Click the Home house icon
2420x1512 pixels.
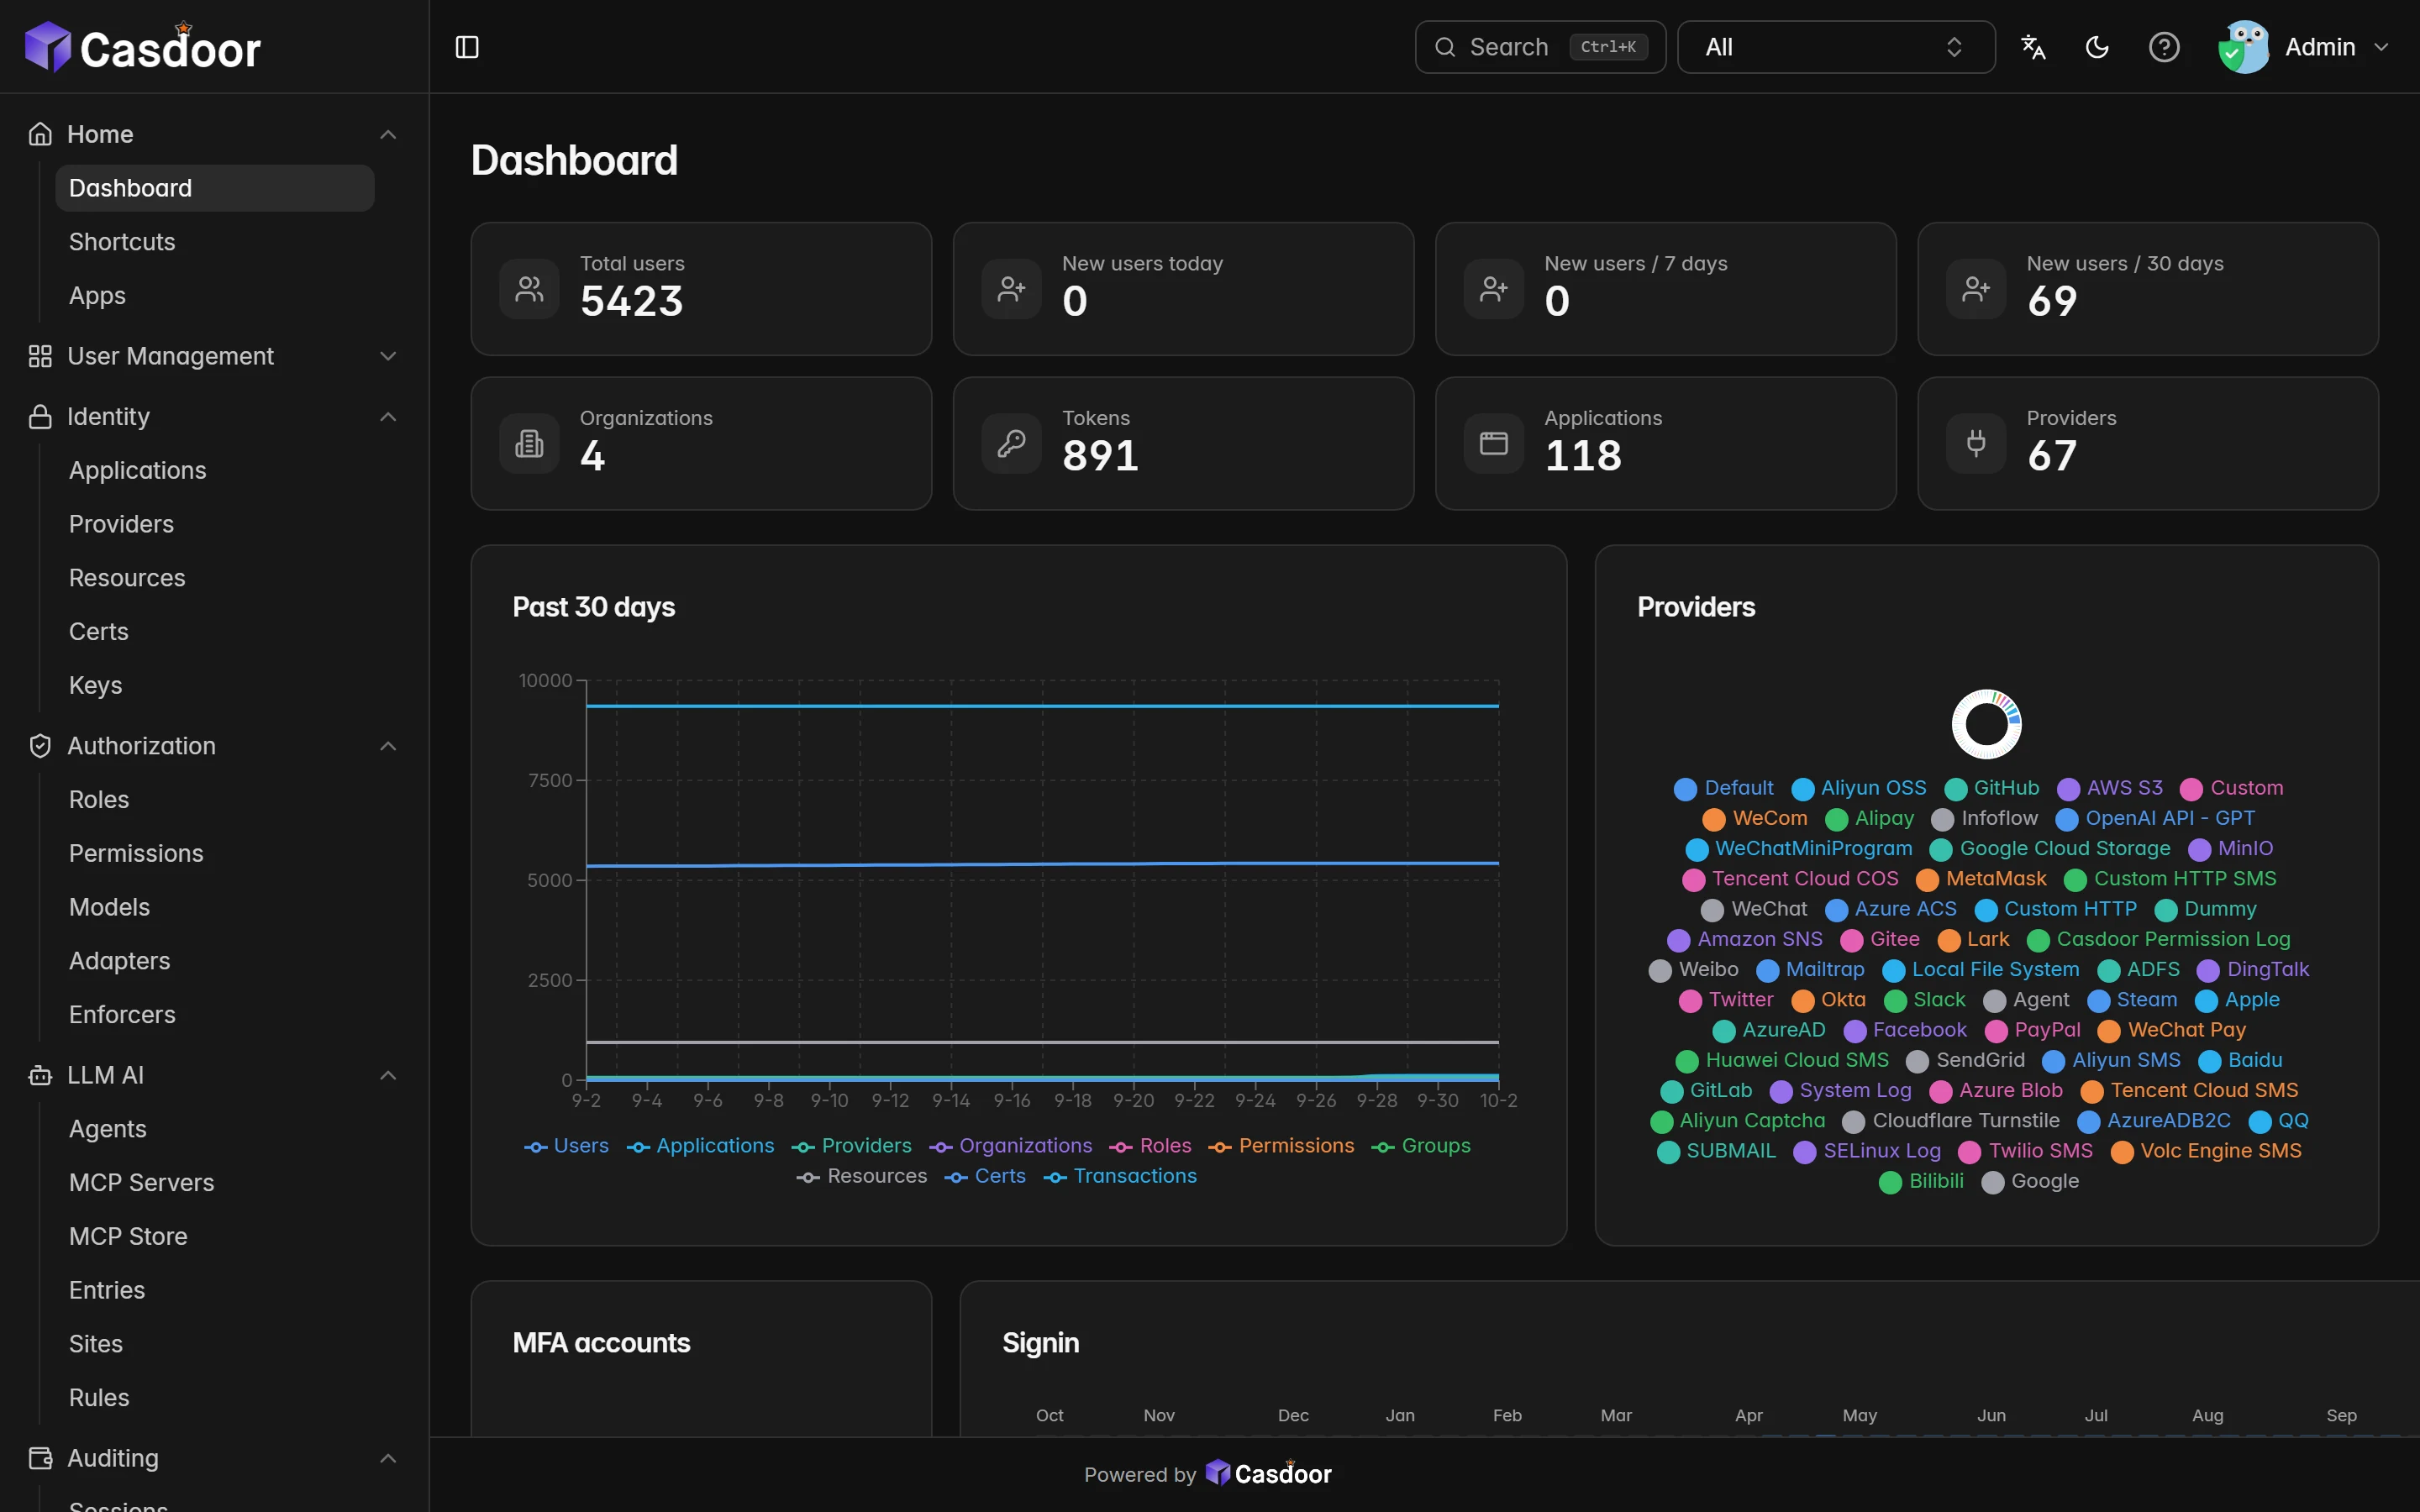click(x=40, y=134)
